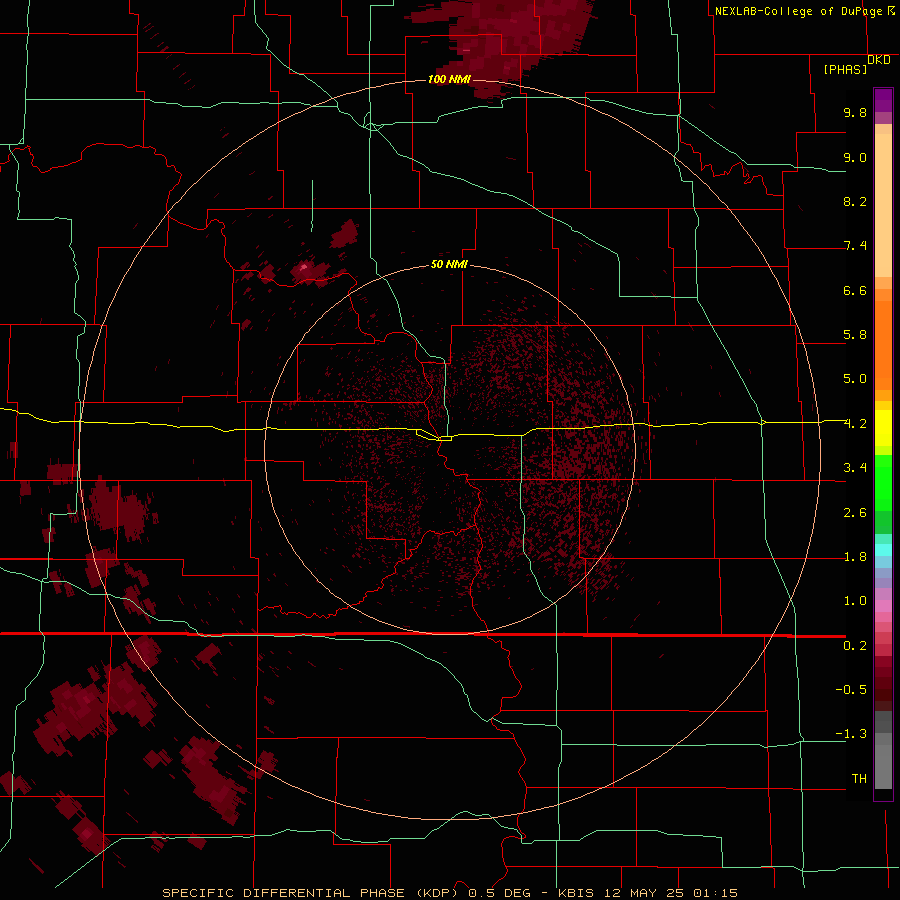Select the 9.8 value on the color scale

pos(855,112)
